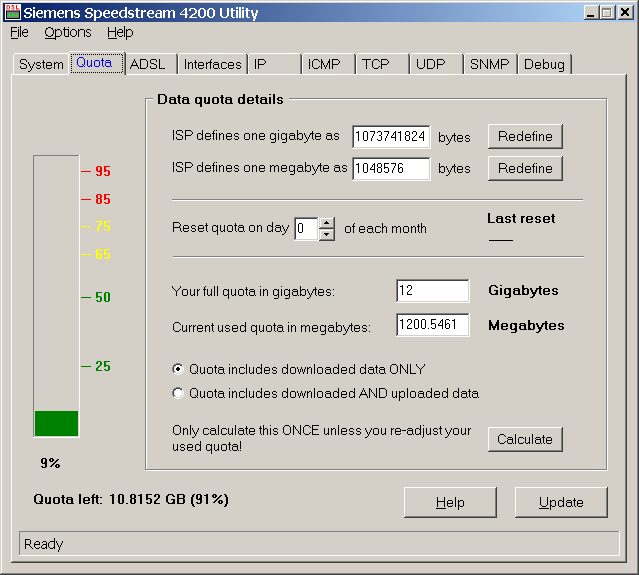Click the green quota usage bar
Screen dimensions: 639x575
[56, 423]
